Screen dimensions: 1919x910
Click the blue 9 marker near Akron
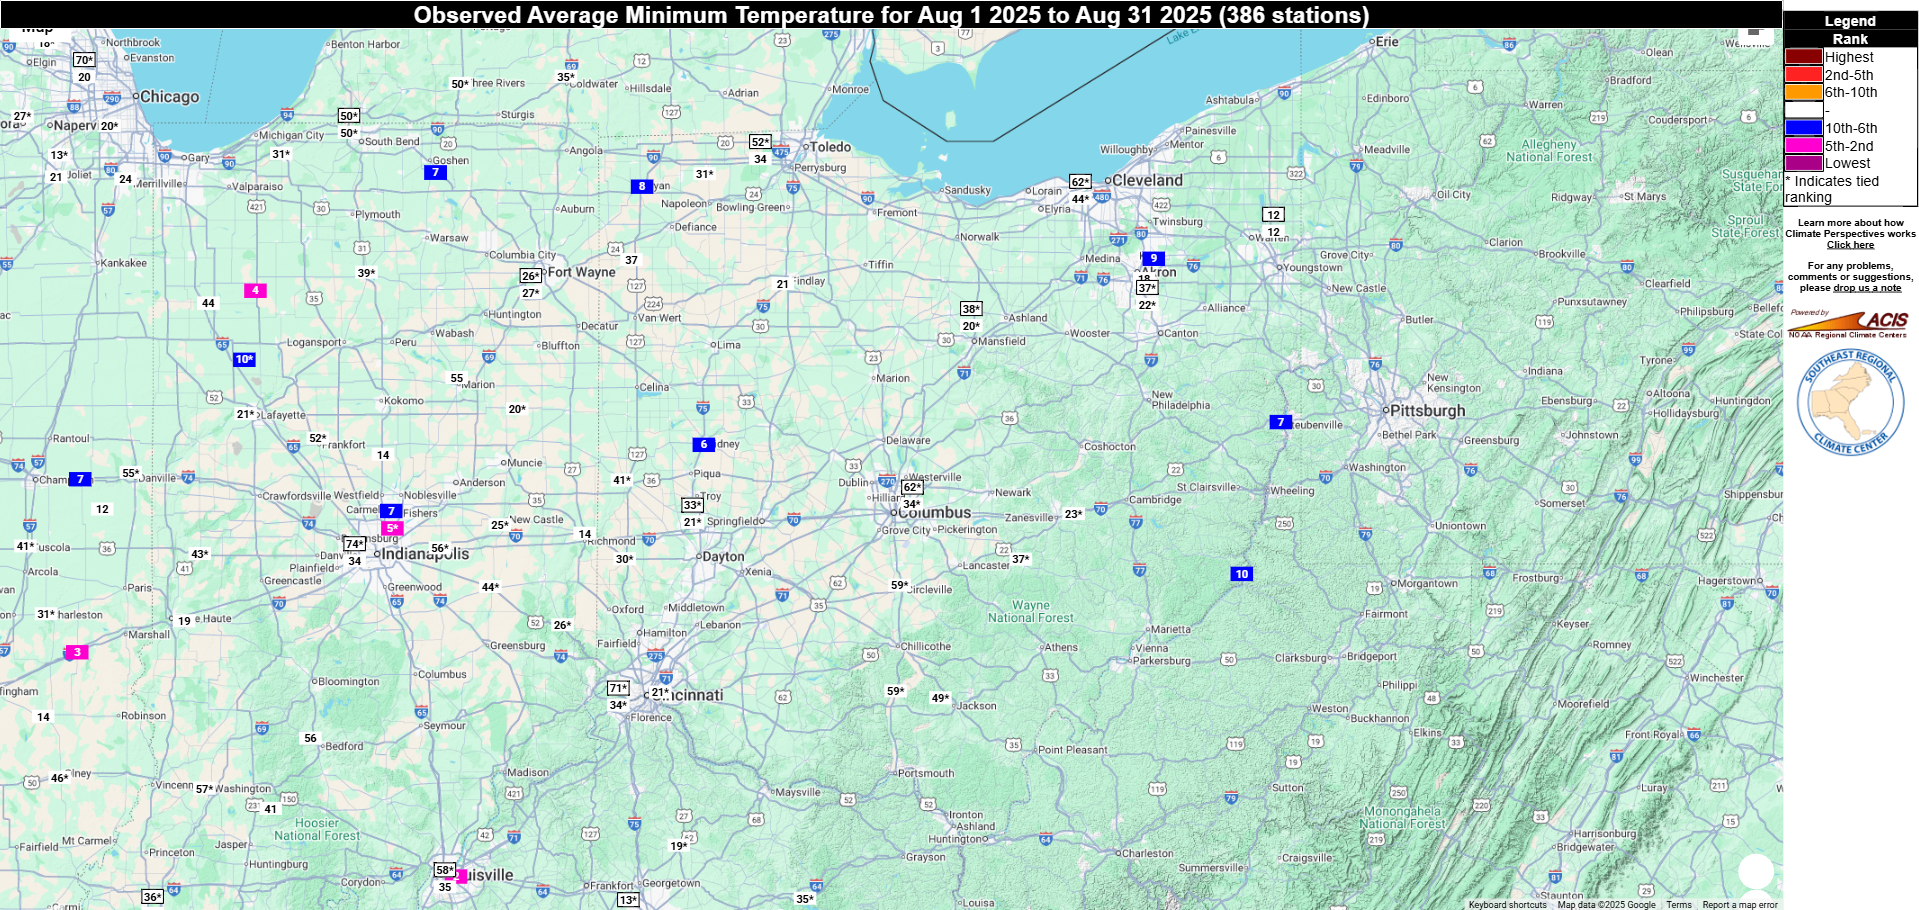coord(1153,258)
